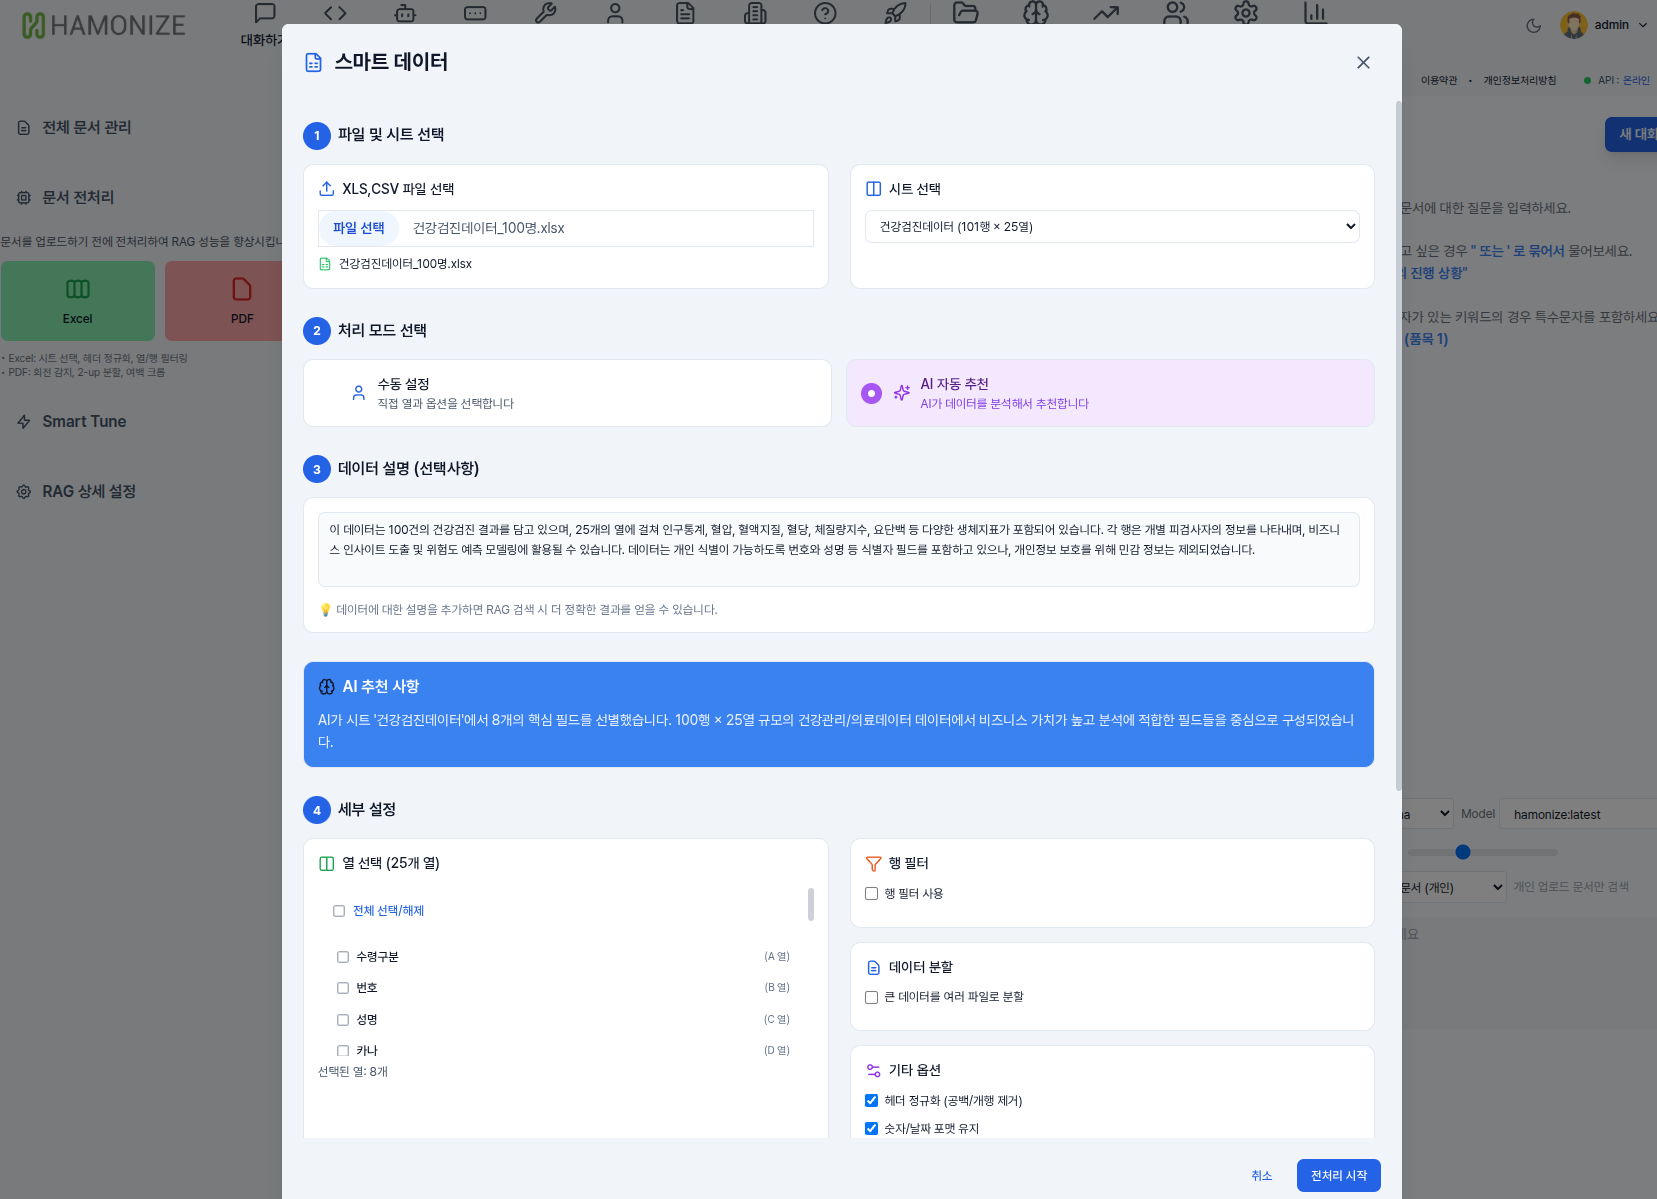This screenshot has height=1199, width=1657.
Task: Open RAG 상세 설정 sidebar item
Action: 88,492
